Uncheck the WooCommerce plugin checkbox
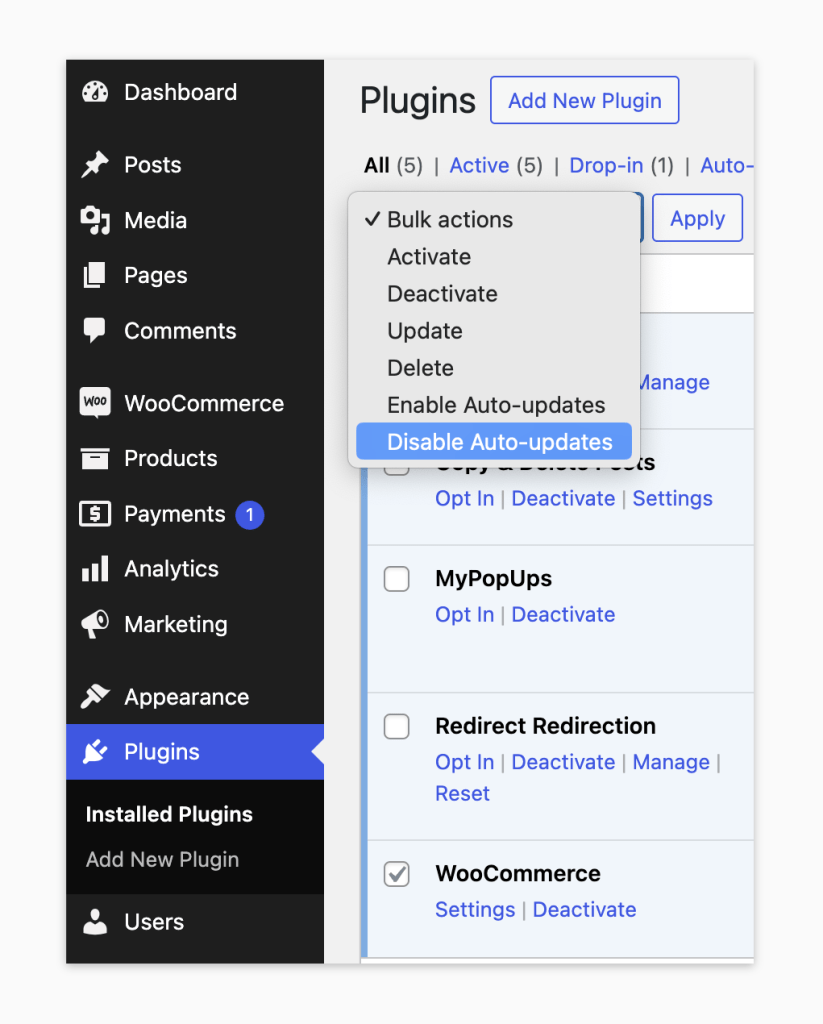The width and height of the screenshot is (823, 1024). click(396, 874)
